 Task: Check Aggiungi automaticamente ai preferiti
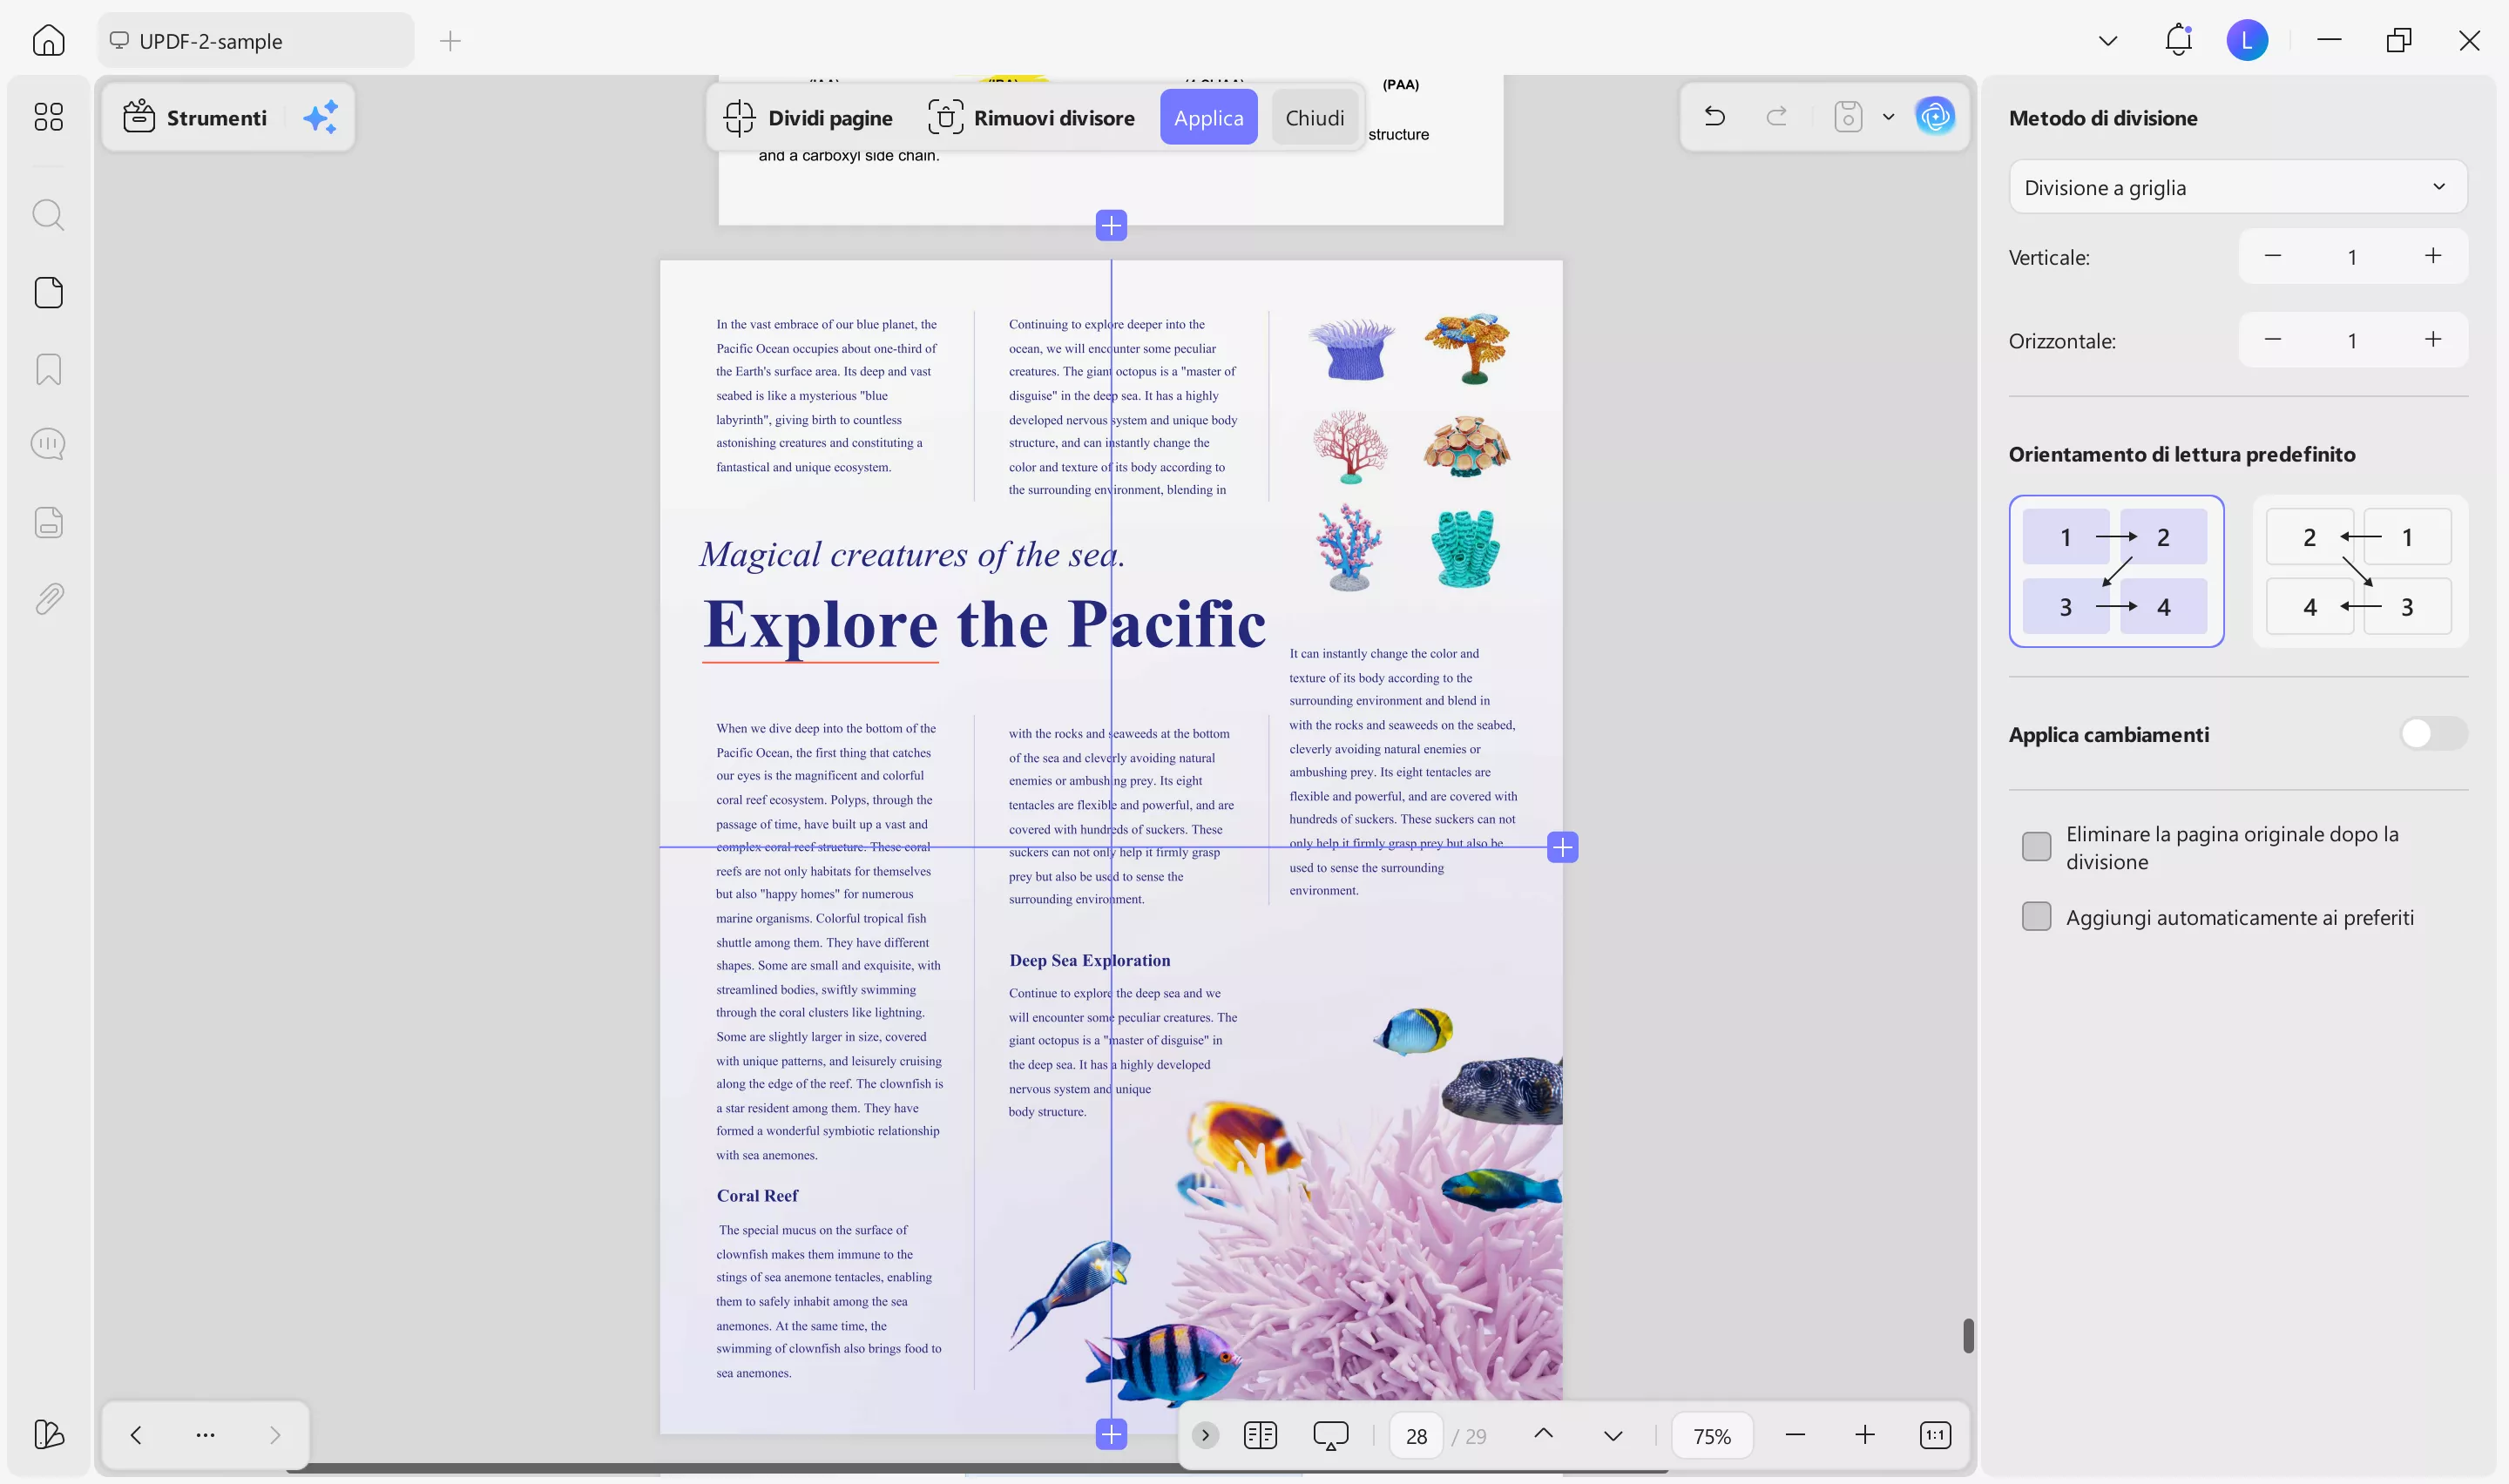pos(2036,915)
